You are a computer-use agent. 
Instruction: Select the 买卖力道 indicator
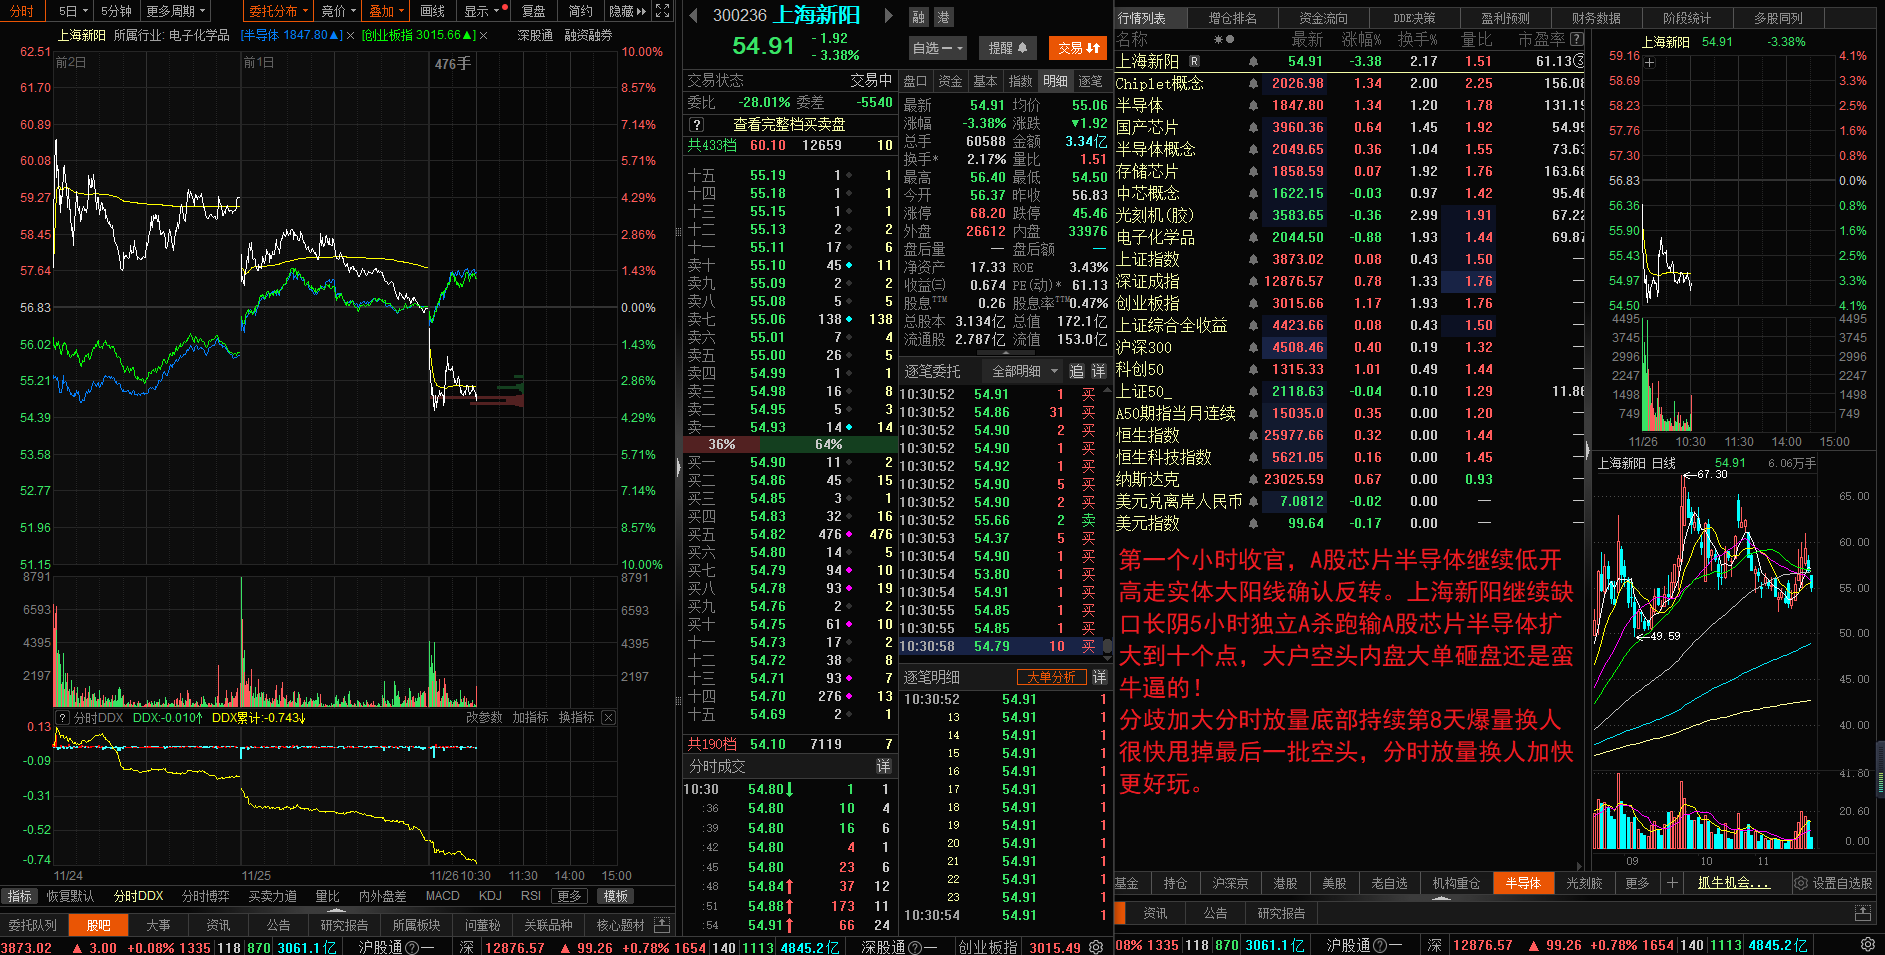coord(272,896)
